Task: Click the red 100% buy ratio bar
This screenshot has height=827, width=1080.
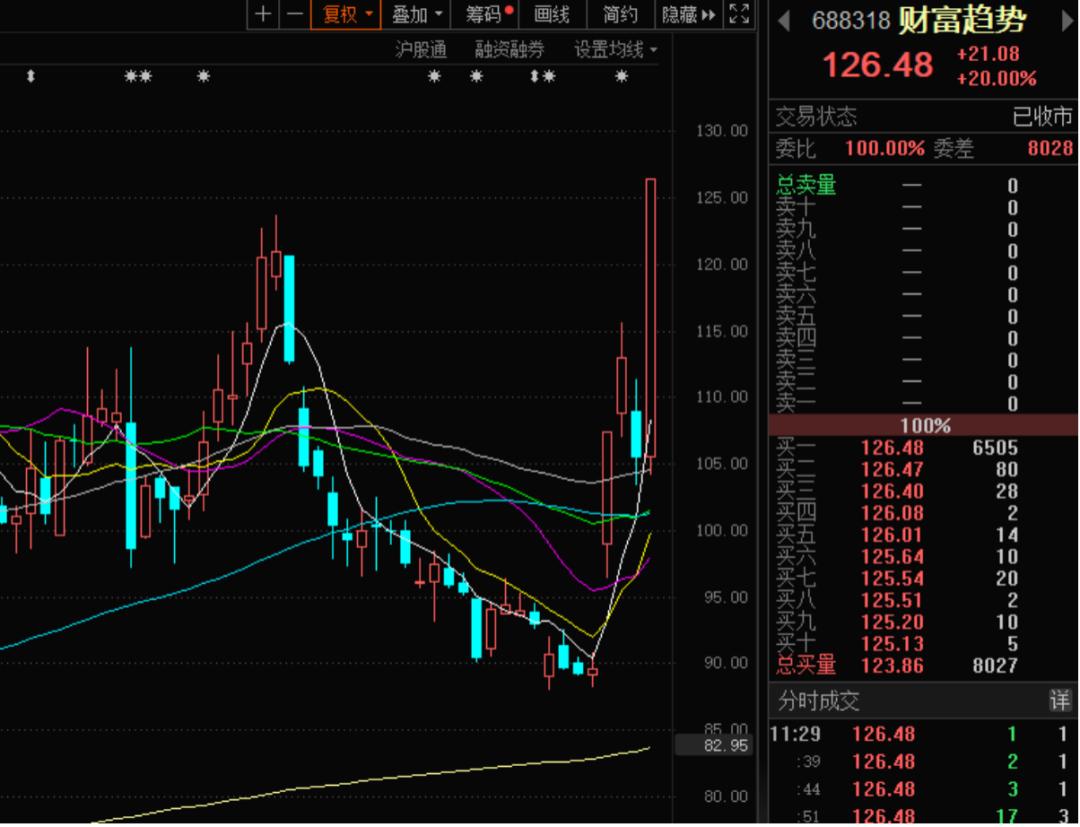Action: point(924,425)
